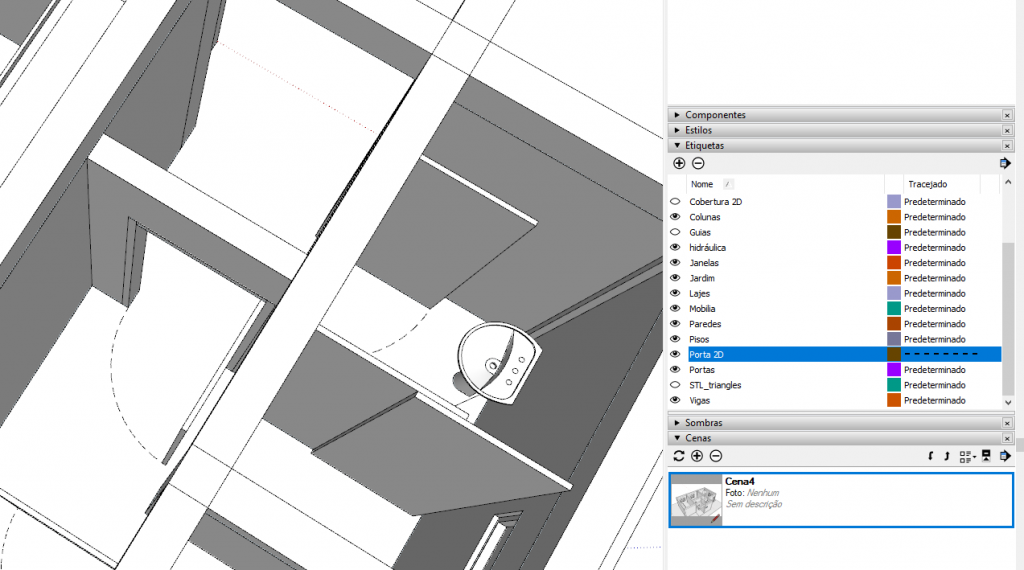The width and height of the screenshot is (1024, 570).
Task: Open the Etiquetas panel details arrow menu
Action: pos(1004,163)
